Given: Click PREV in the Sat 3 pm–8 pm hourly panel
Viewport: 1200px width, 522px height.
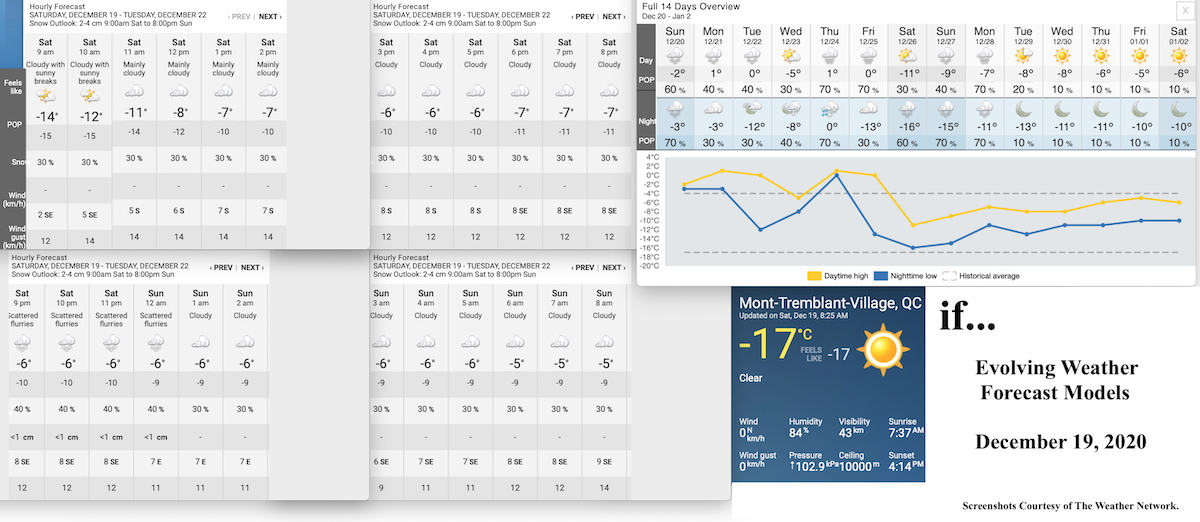Looking at the screenshot, I should pos(584,17).
